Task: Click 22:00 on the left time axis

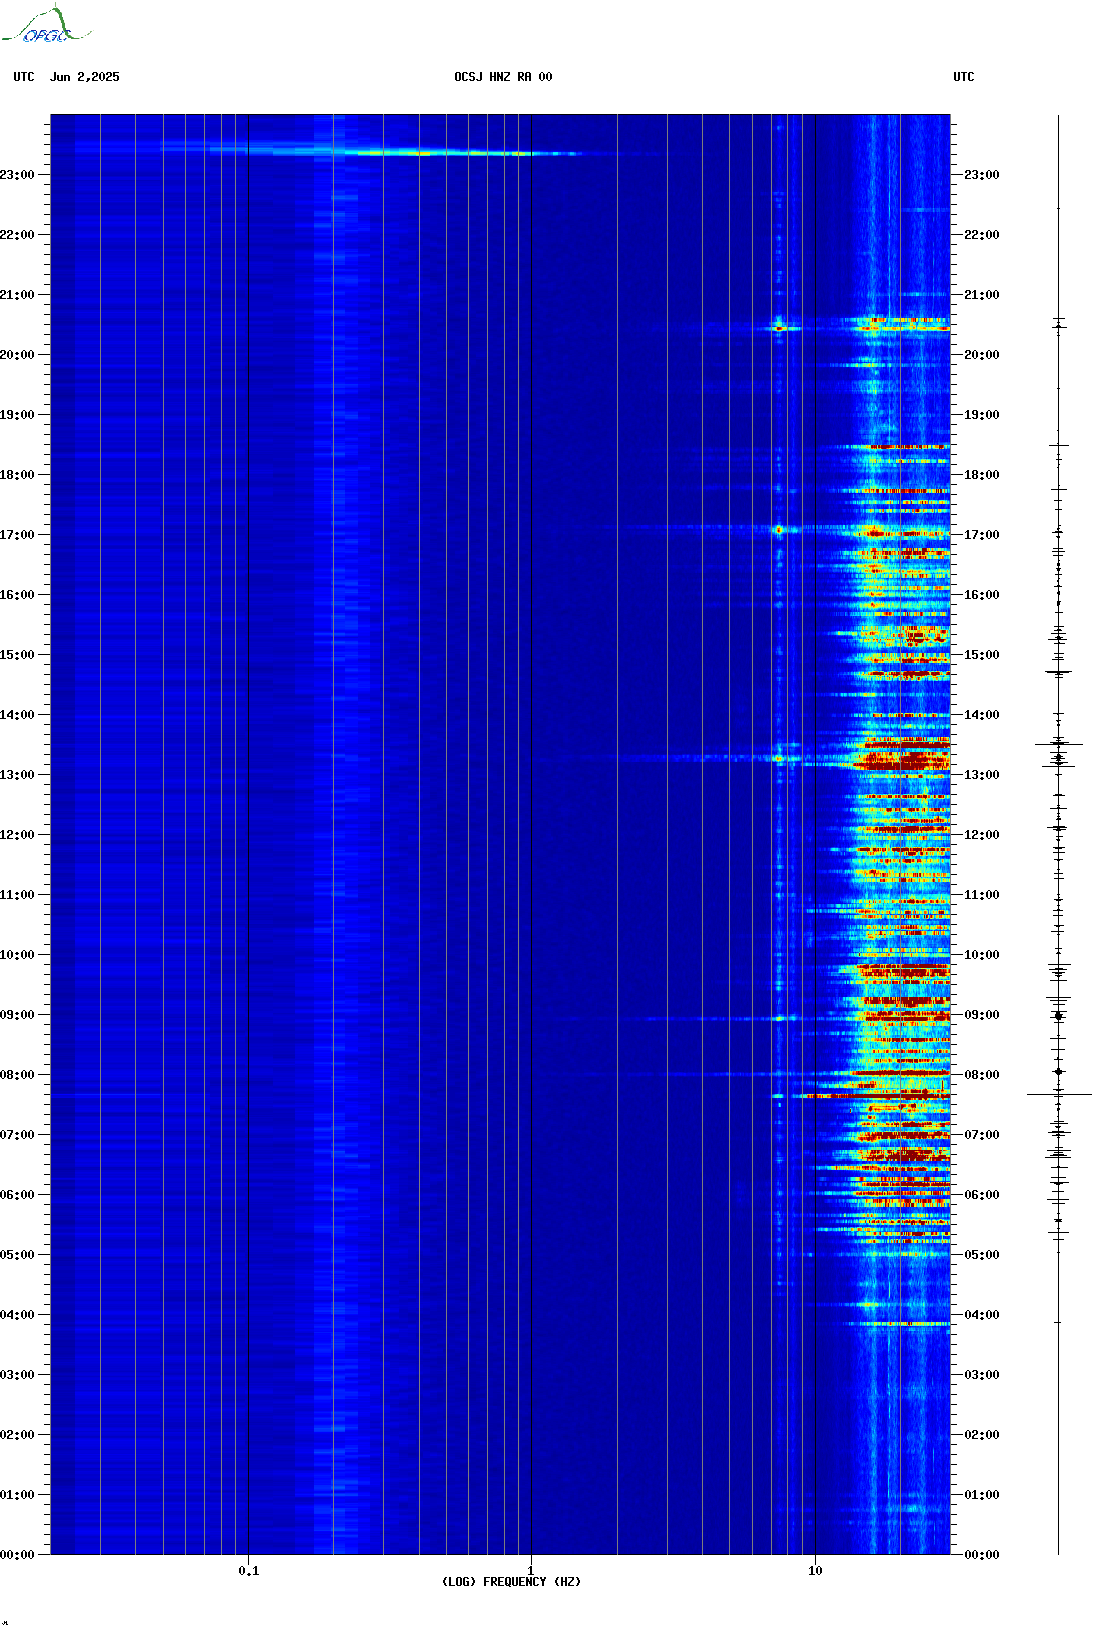Action: pos(17,235)
